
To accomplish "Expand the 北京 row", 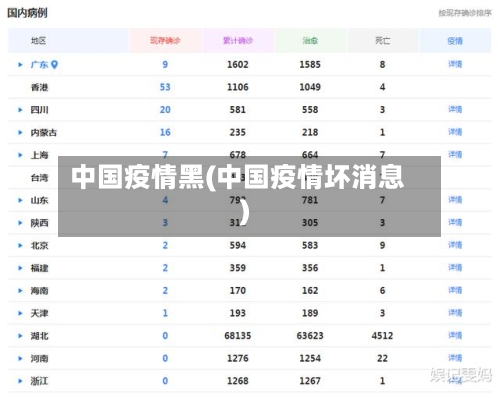I will 20,245.
